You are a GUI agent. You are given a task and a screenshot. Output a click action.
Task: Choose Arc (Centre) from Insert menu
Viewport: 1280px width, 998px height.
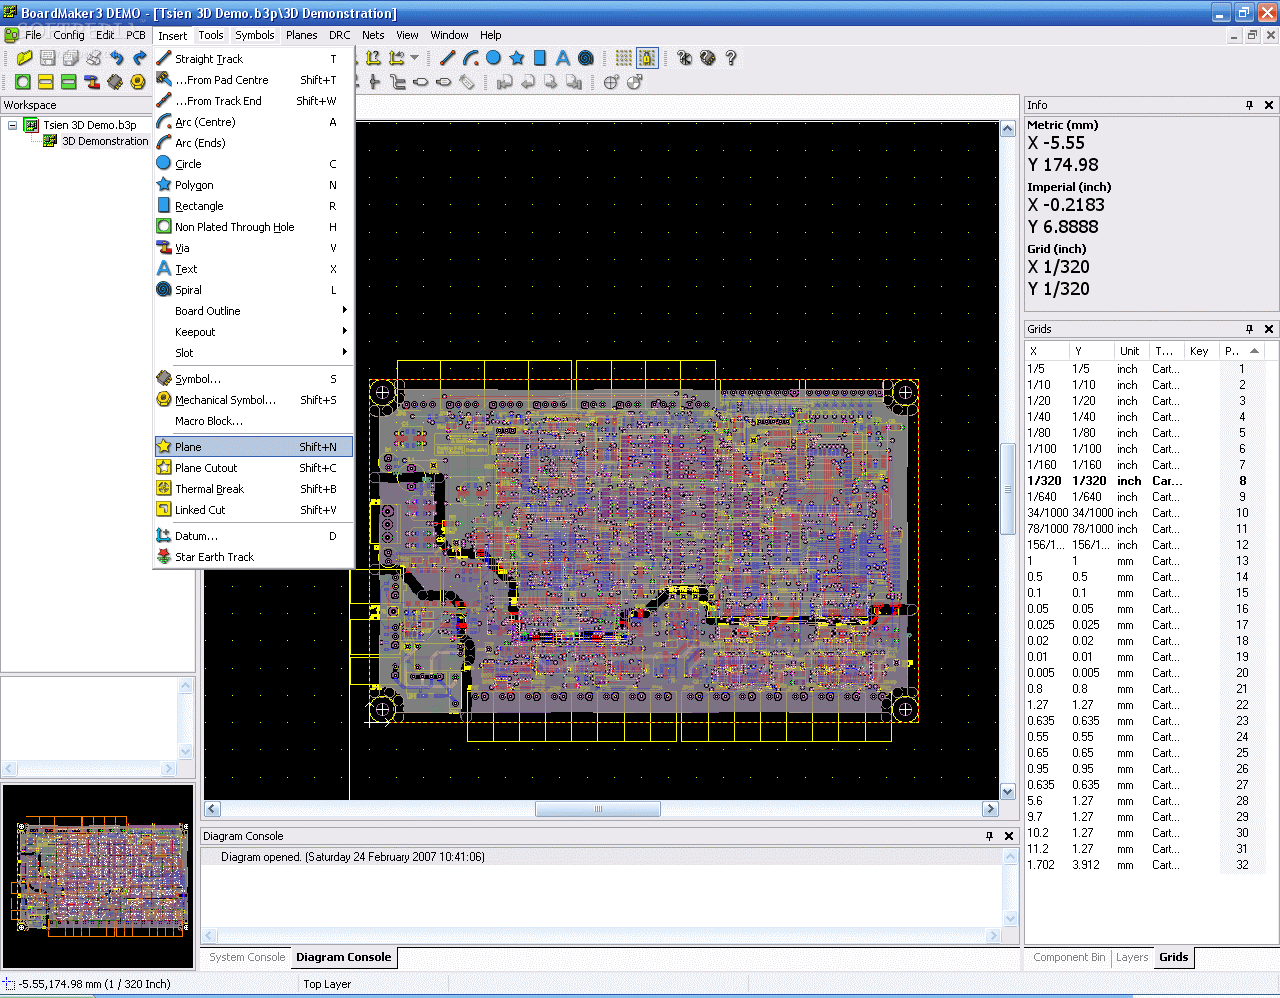(x=253, y=122)
